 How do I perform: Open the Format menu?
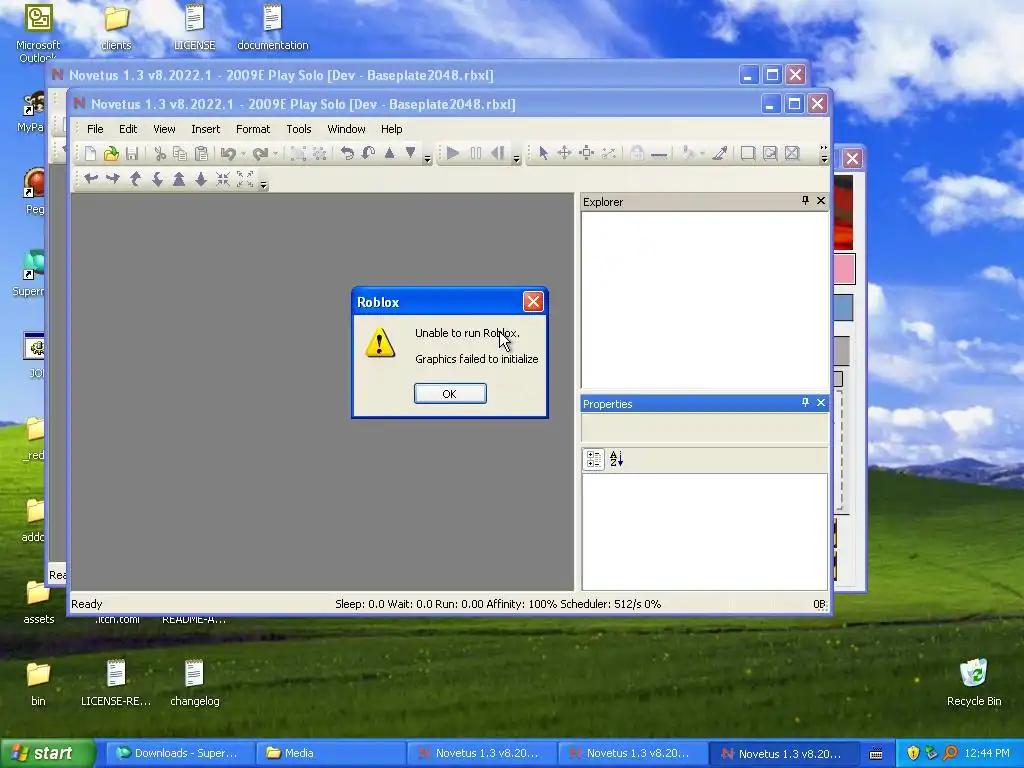tap(253, 129)
